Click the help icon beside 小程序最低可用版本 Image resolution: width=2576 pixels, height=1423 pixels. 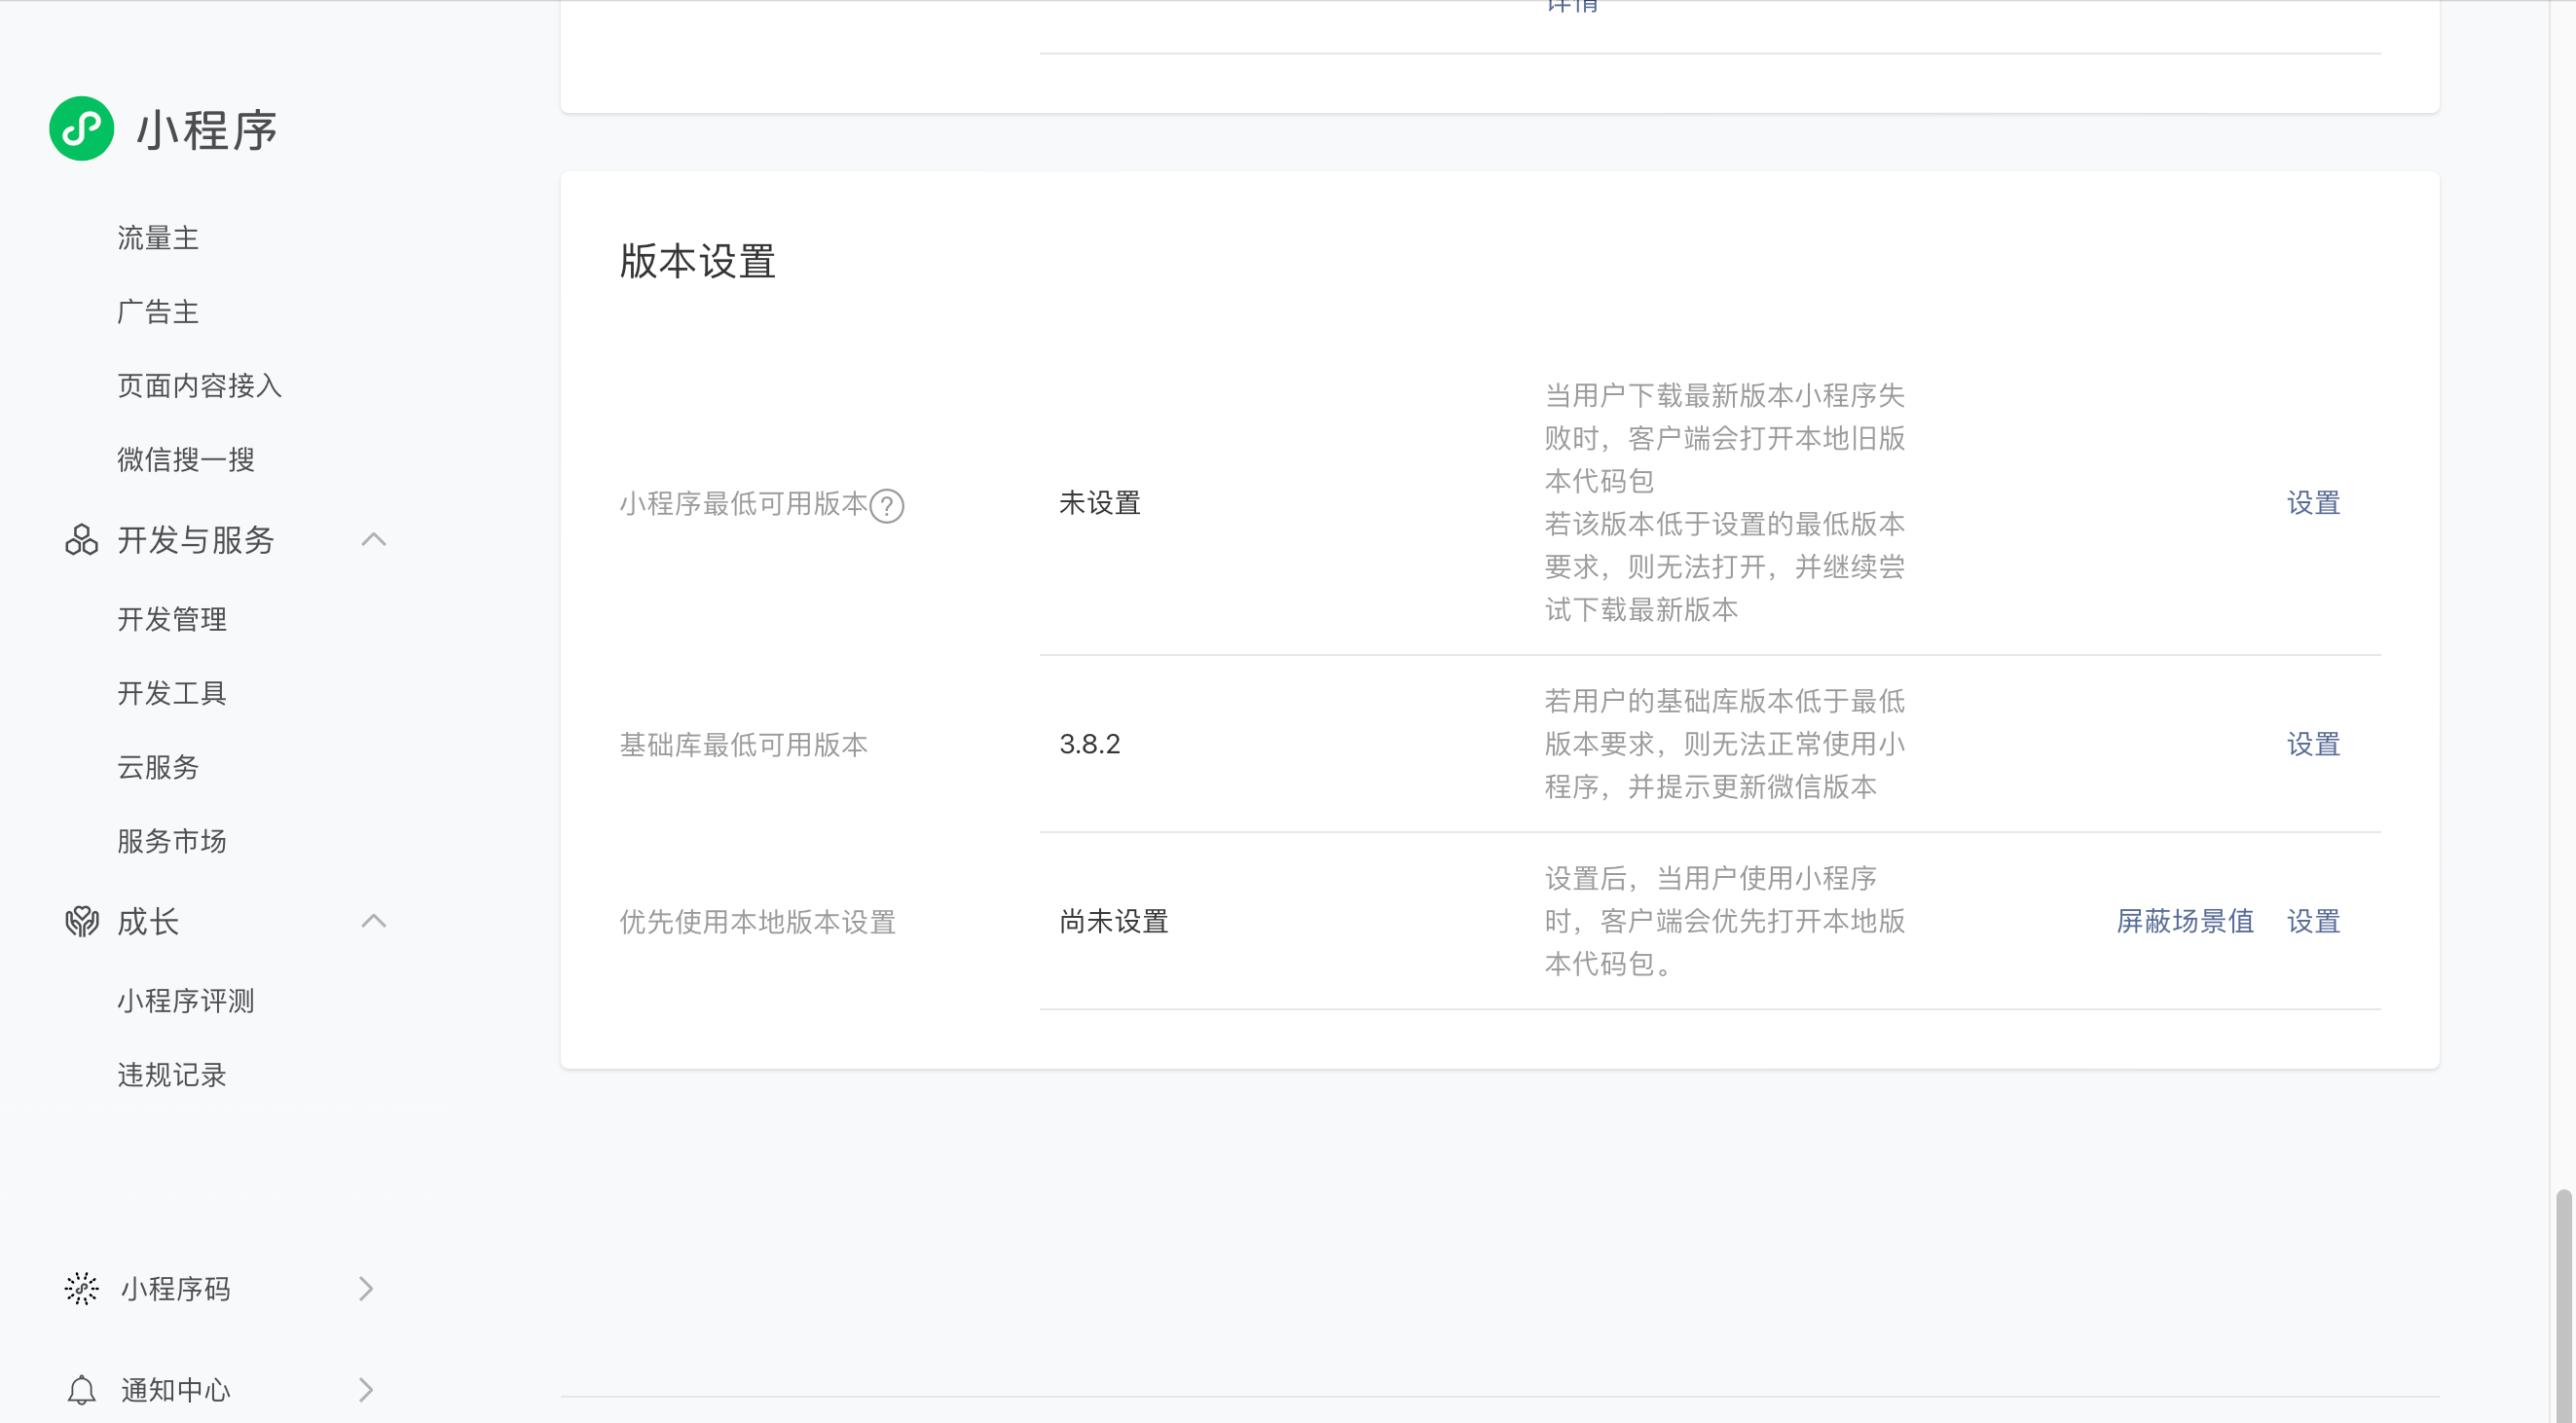pos(886,506)
